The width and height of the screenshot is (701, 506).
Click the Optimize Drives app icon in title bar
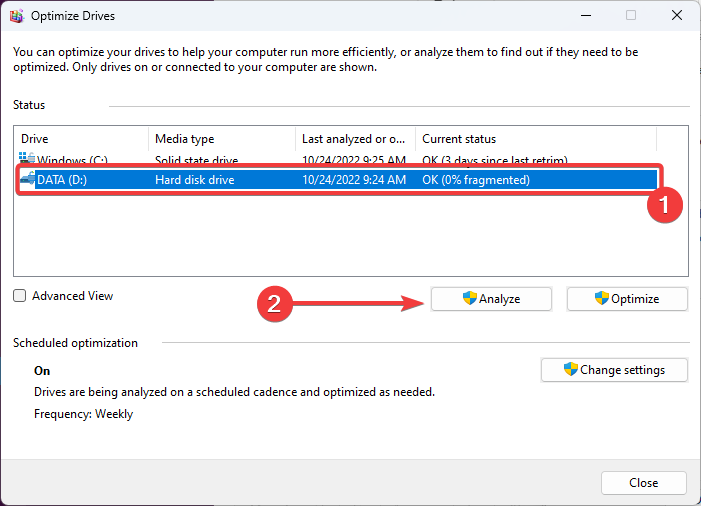tap(17, 16)
